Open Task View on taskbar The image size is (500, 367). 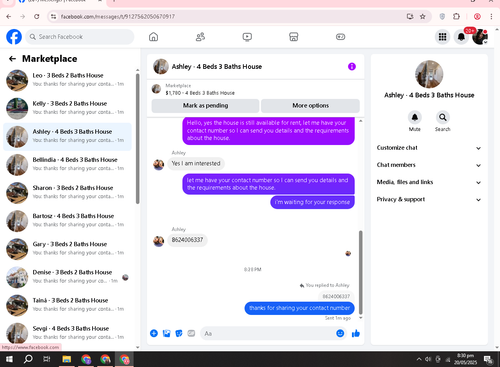(x=47, y=359)
